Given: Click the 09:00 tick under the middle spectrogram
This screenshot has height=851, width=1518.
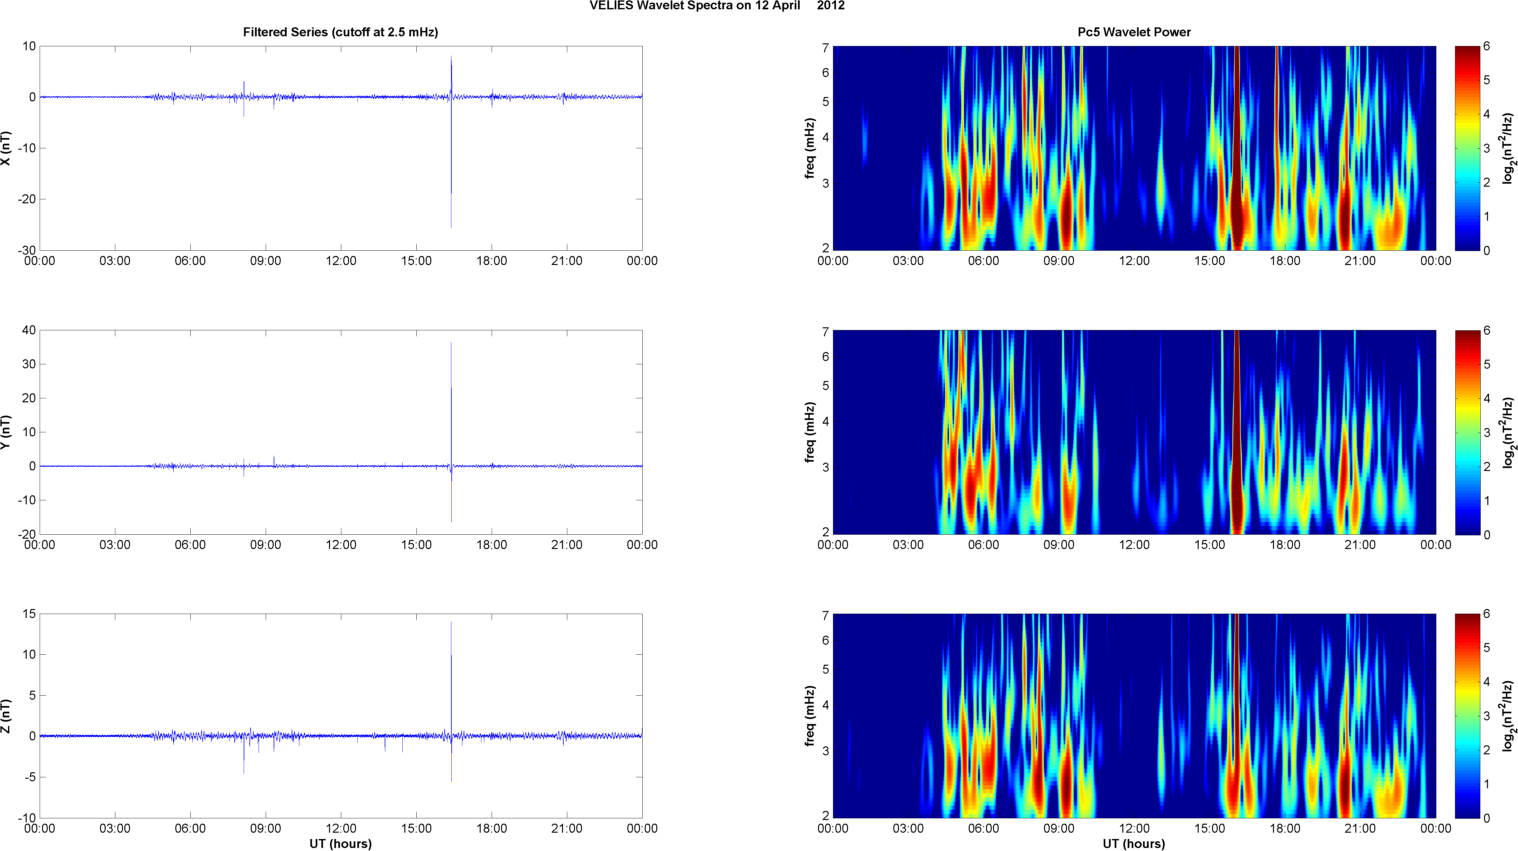Looking at the screenshot, I should coord(1059,545).
